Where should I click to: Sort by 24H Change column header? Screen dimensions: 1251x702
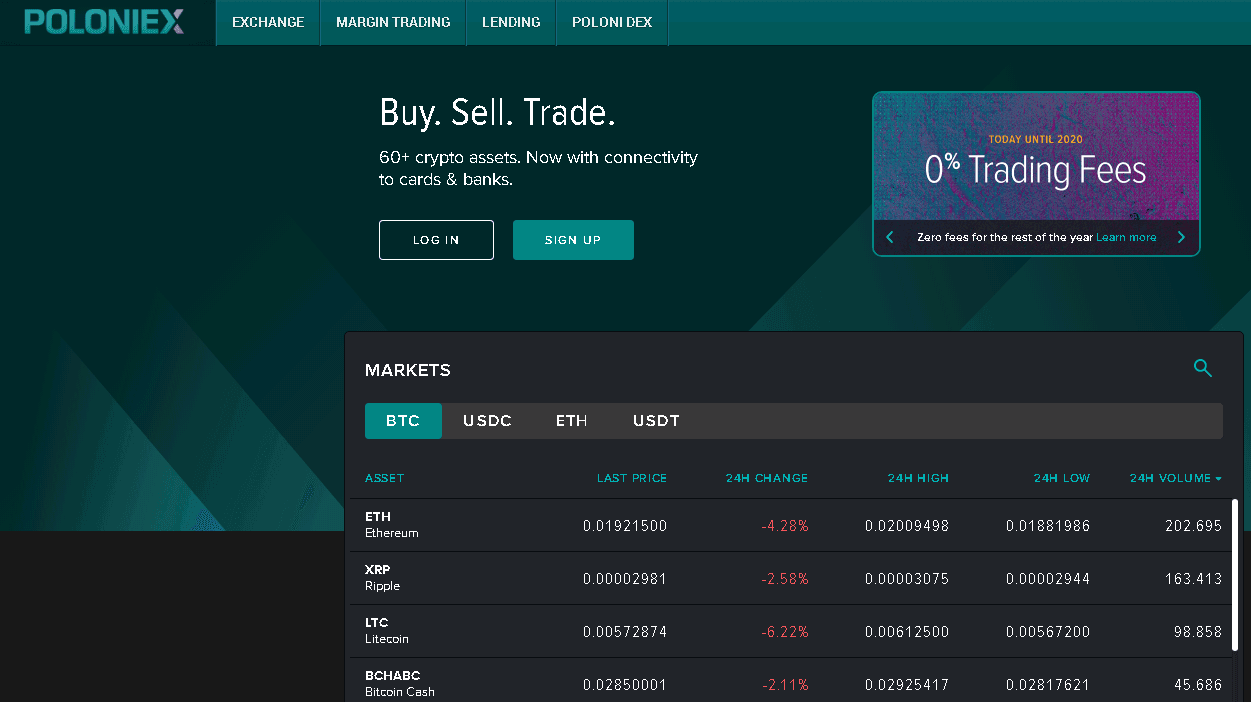pyautogui.click(x=767, y=478)
